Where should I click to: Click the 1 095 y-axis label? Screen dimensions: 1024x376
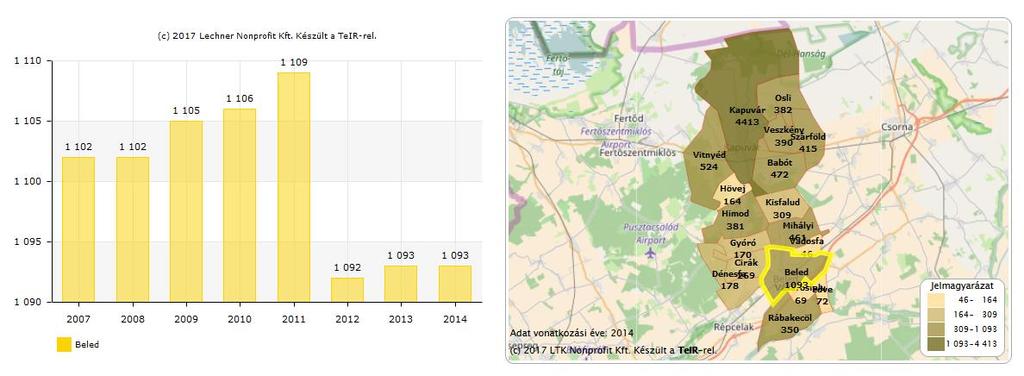27,242
